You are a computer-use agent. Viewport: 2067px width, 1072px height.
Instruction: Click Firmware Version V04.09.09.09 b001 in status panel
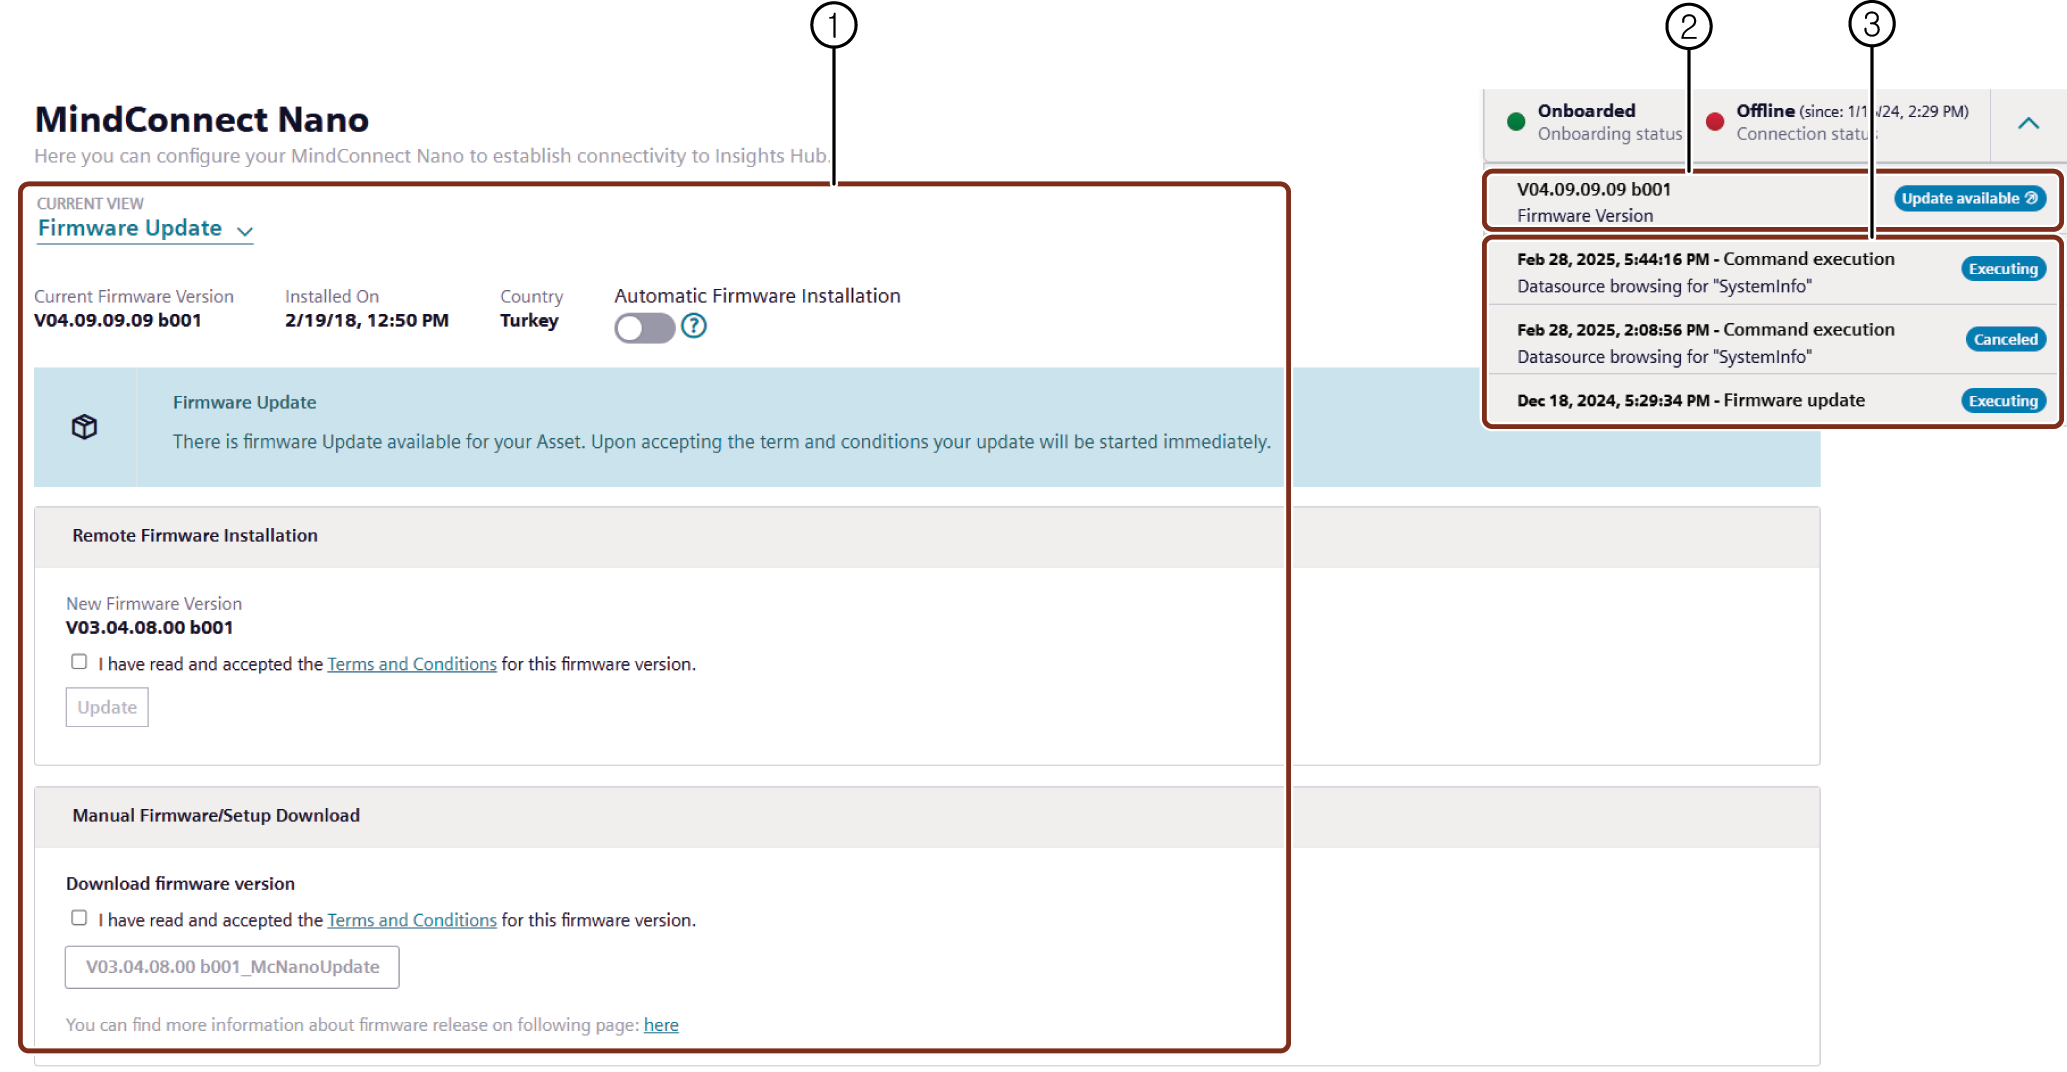tap(1594, 190)
